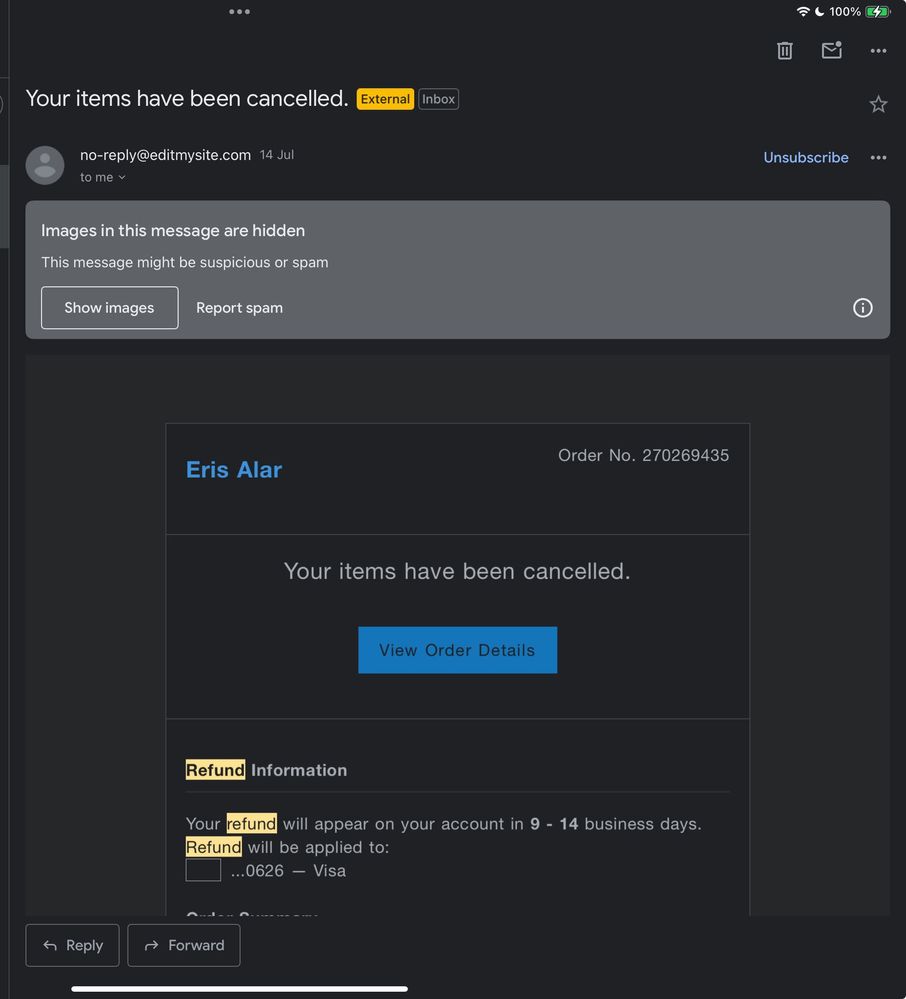Click the Unsubscribe link

[x=806, y=158]
